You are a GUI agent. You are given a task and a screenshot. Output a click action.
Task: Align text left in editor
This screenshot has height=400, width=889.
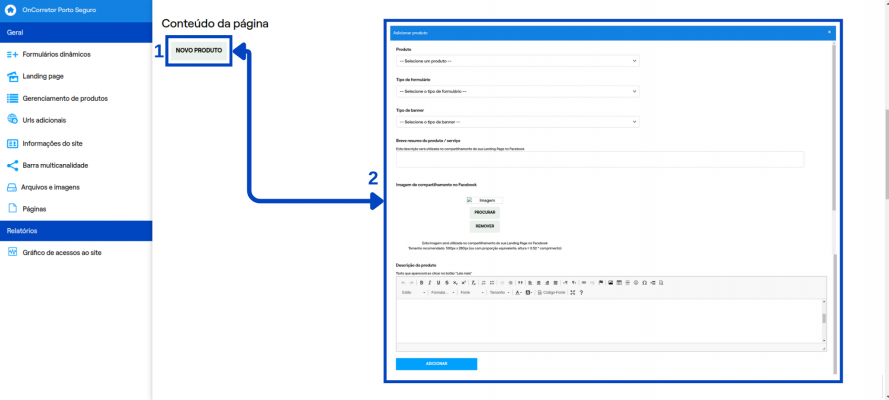[x=530, y=283]
